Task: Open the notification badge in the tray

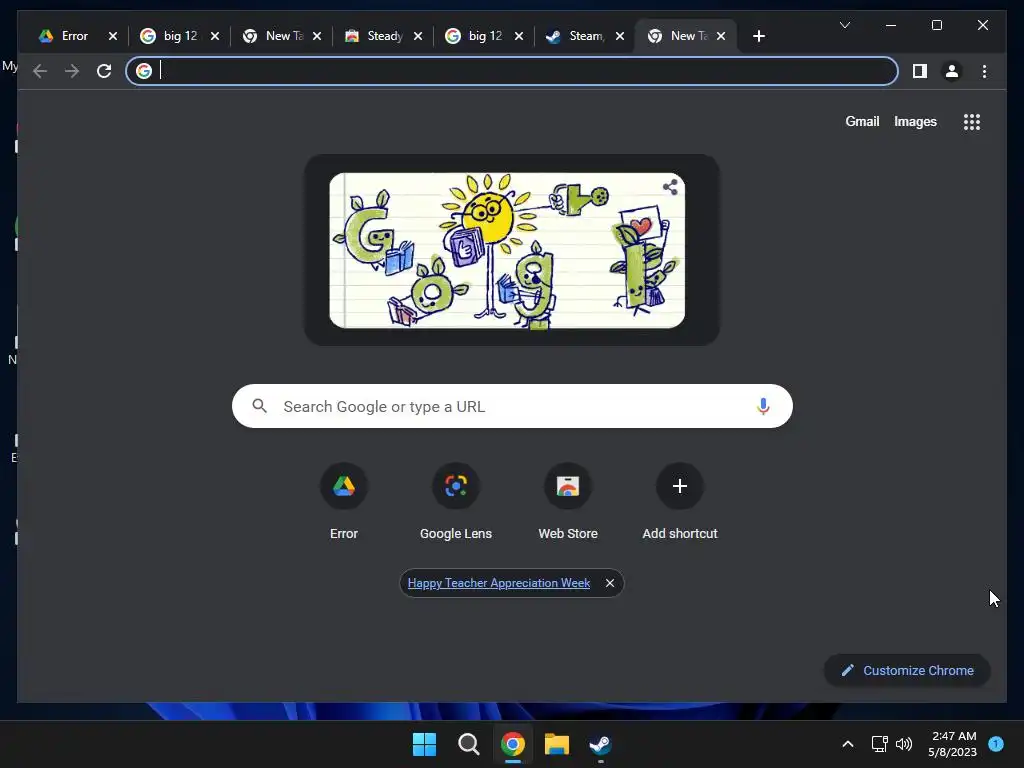Action: coord(996,744)
